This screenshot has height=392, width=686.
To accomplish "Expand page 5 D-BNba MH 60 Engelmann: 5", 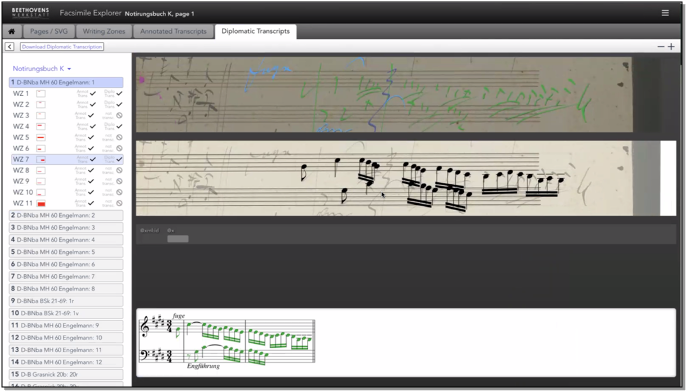I will (x=66, y=252).
